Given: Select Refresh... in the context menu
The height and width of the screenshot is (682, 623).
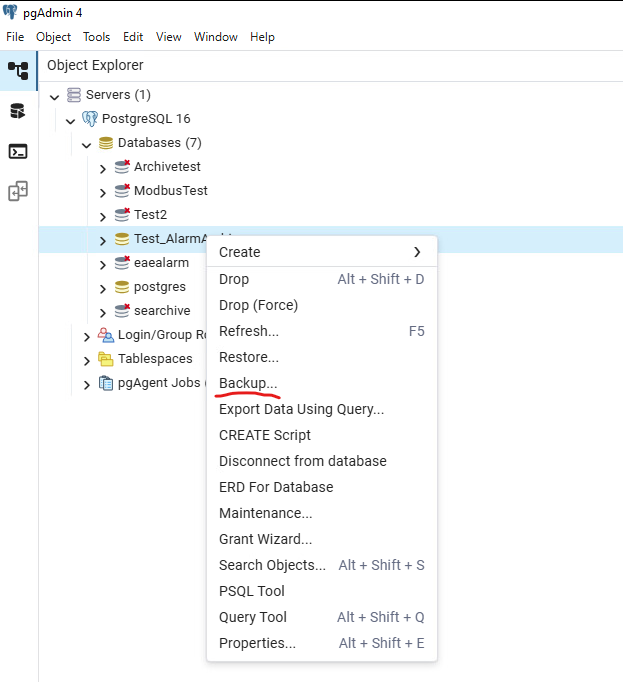Looking at the screenshot, I should (x=322, y=331).
